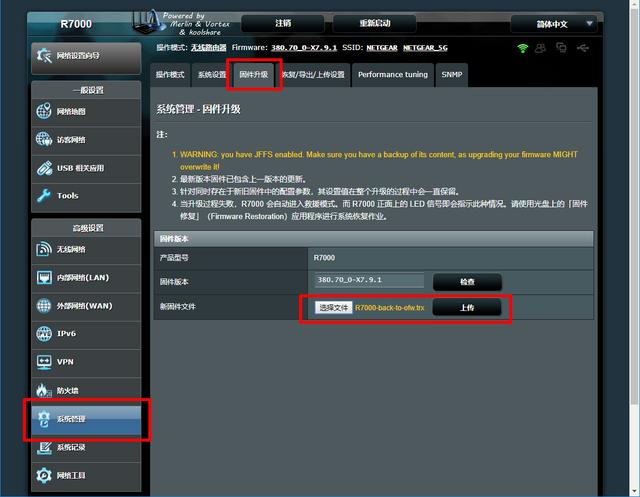Click the network copy status icon

pyautogui.click(x=562, y=48)
